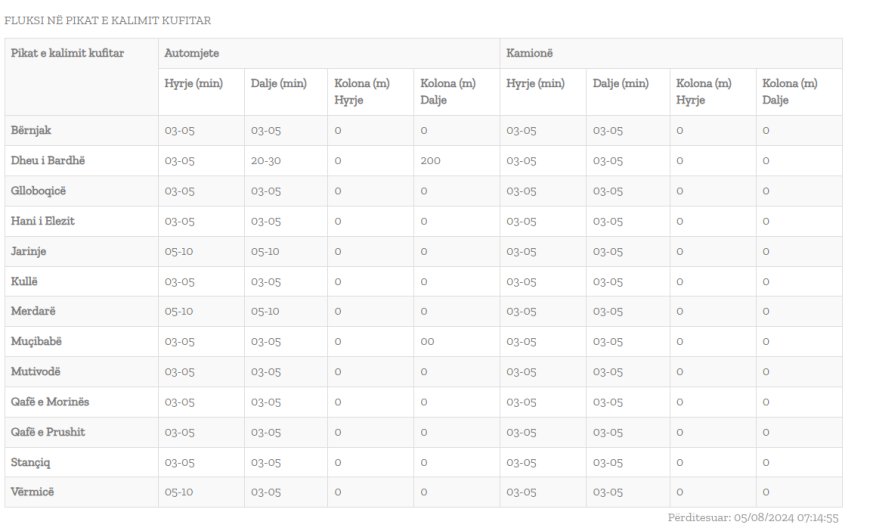The height and width of the screenshot is (531, 870).
Task: Click the Kullë row label
Action: coord(24,281)
